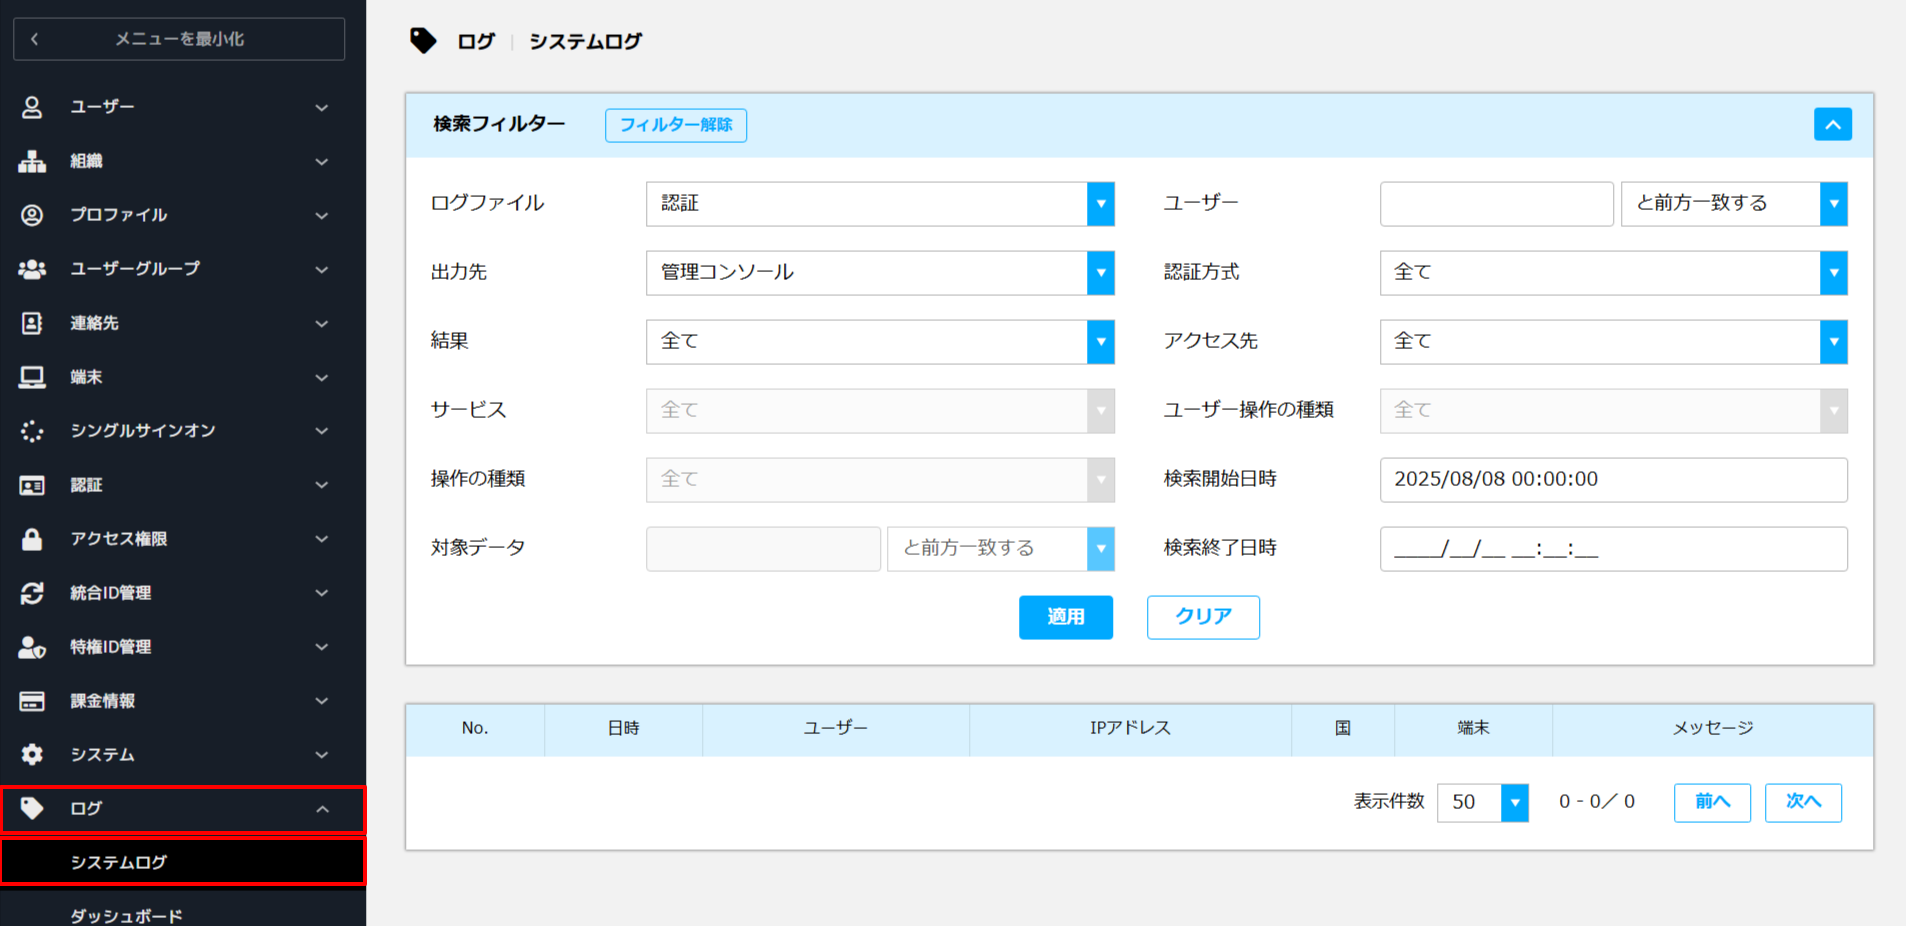Focus the ユーザー text input field

(x=1497, y=204)
